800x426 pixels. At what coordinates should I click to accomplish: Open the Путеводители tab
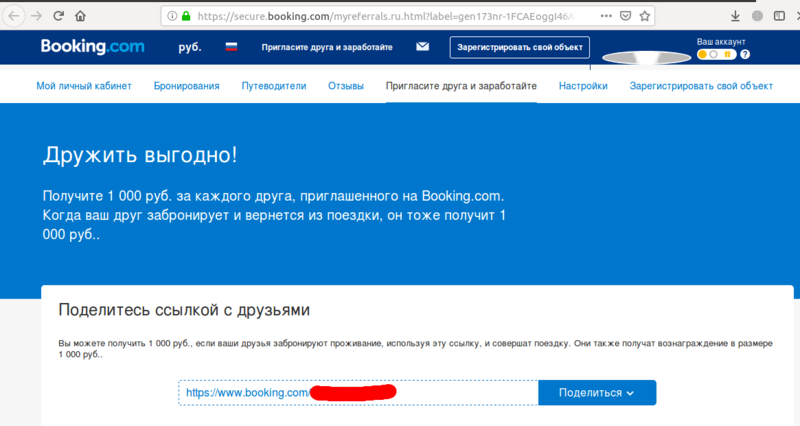[273, 86]
